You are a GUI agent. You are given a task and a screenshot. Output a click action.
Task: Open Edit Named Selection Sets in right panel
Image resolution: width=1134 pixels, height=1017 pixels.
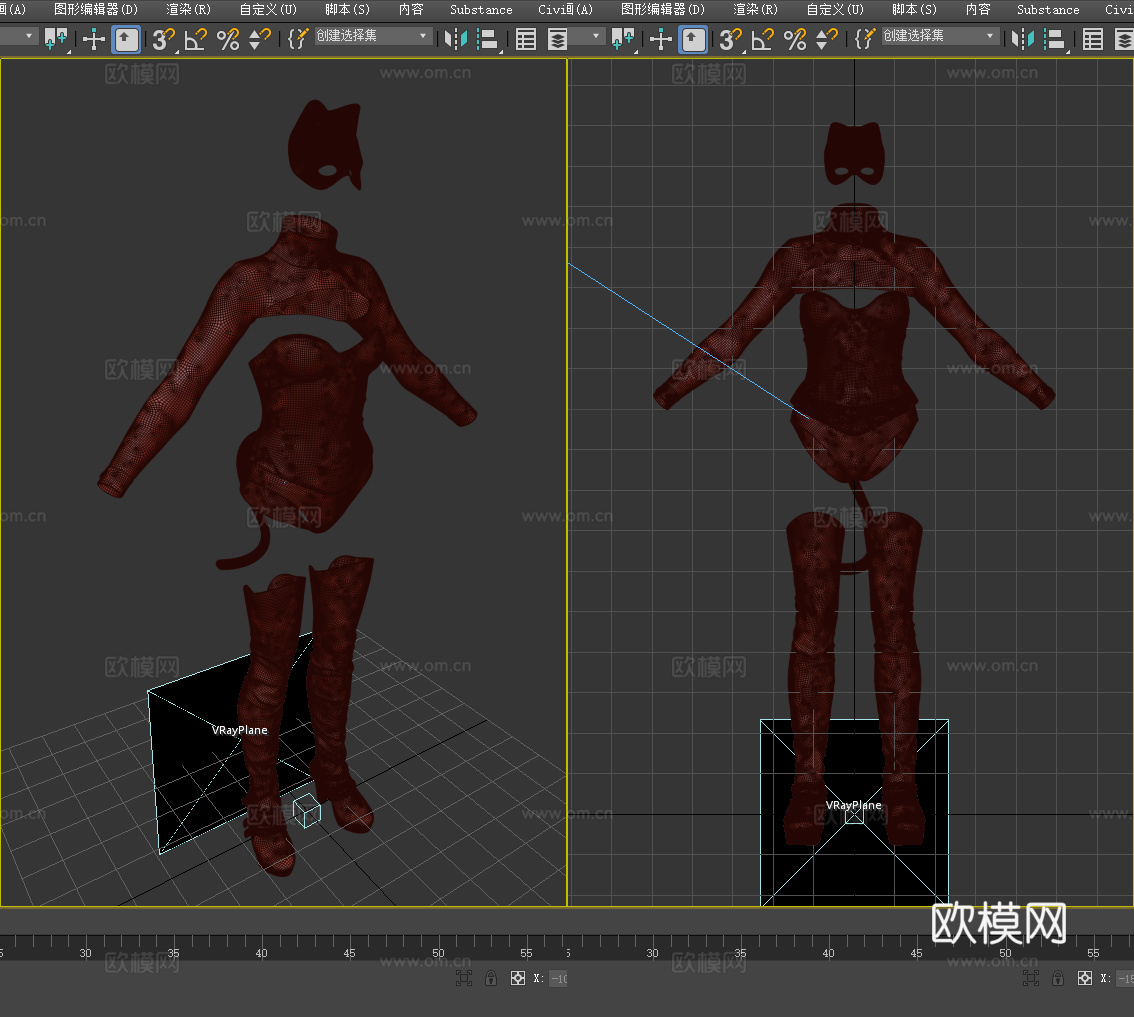pos(864,39)
